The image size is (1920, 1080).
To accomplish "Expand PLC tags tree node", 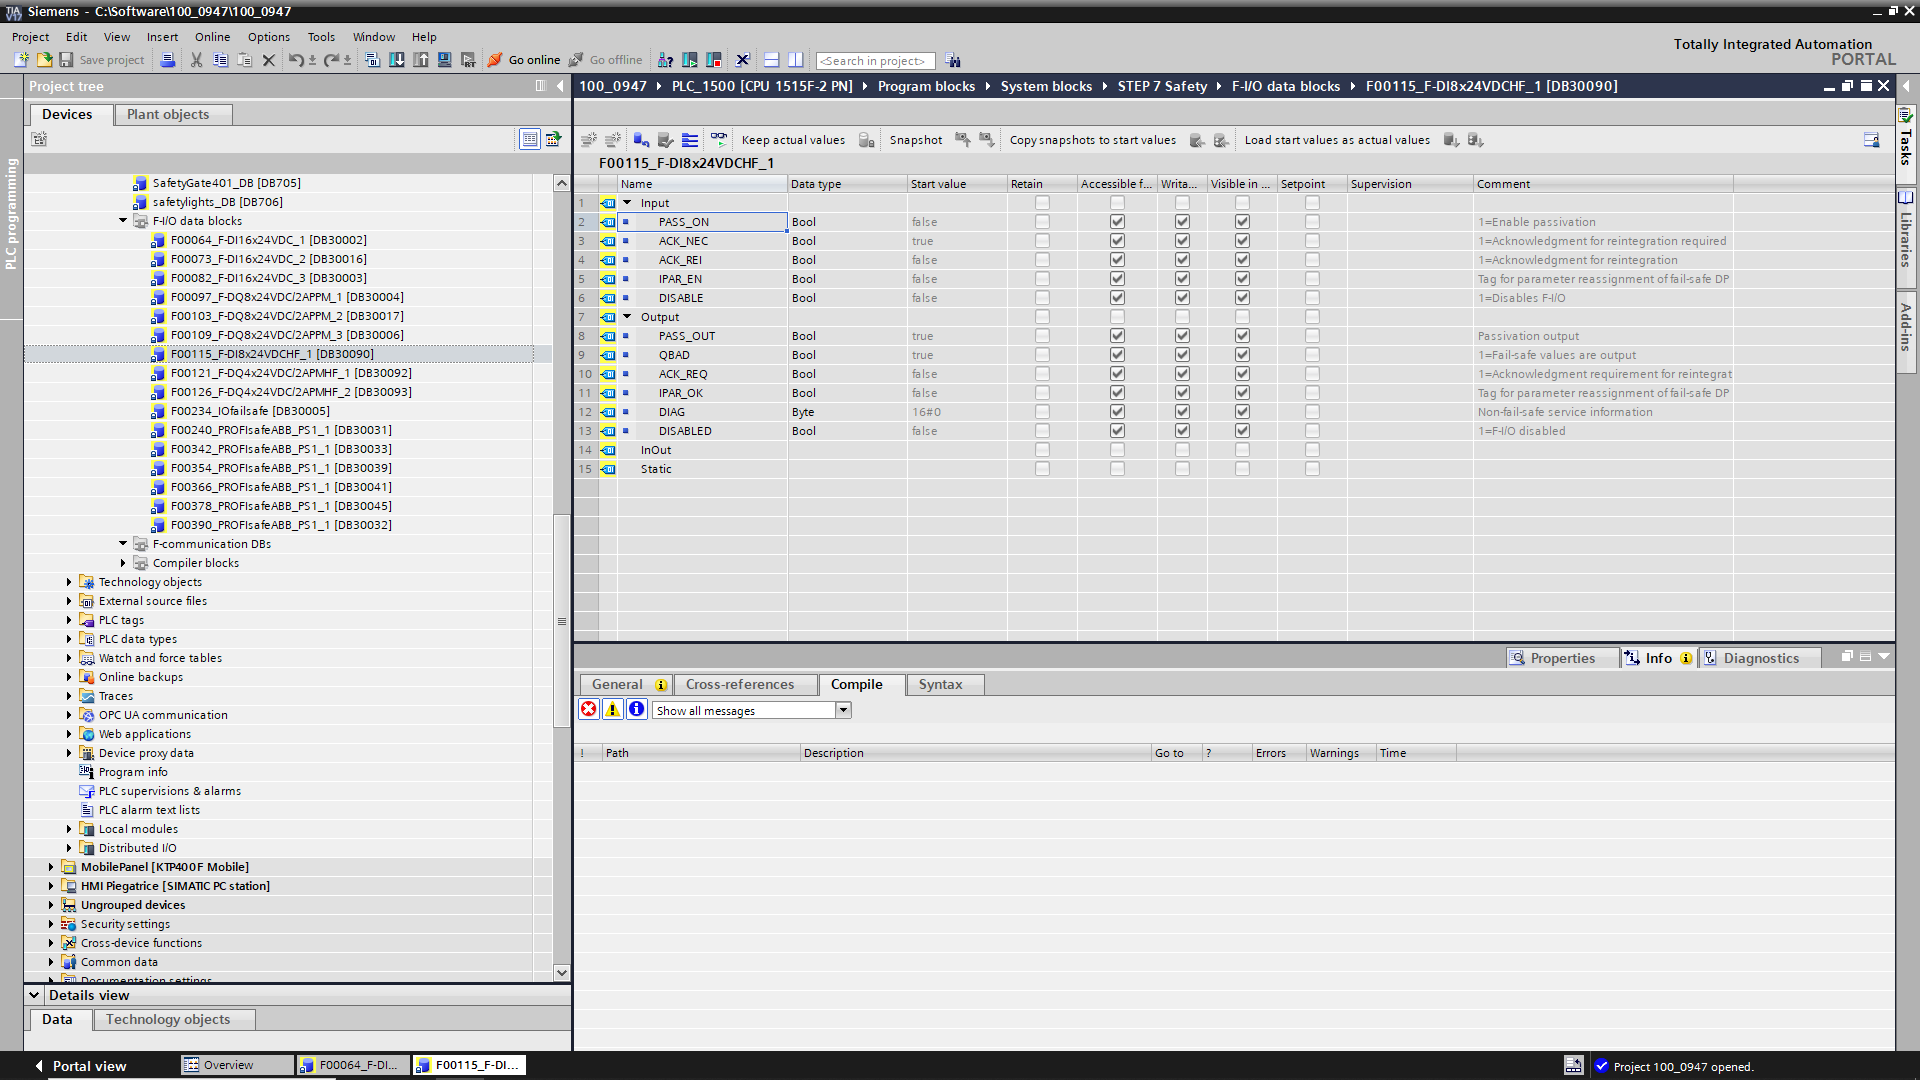I will coord(69,620).
